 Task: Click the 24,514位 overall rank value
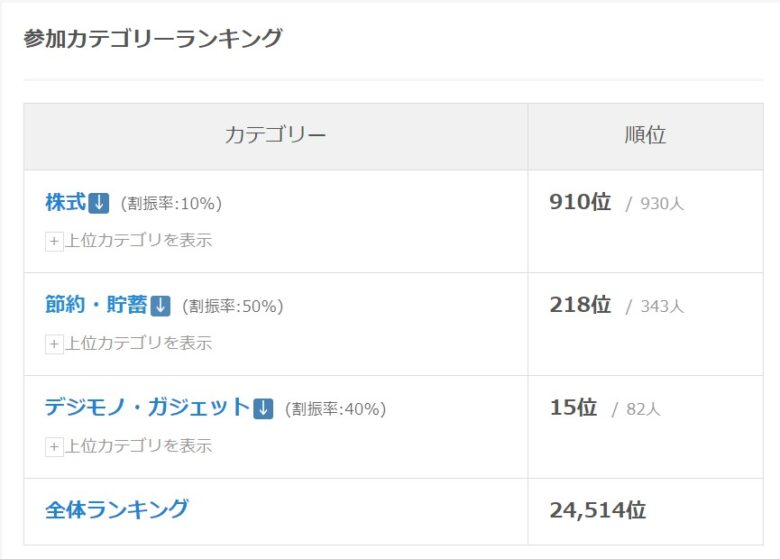tap(598, 510)
